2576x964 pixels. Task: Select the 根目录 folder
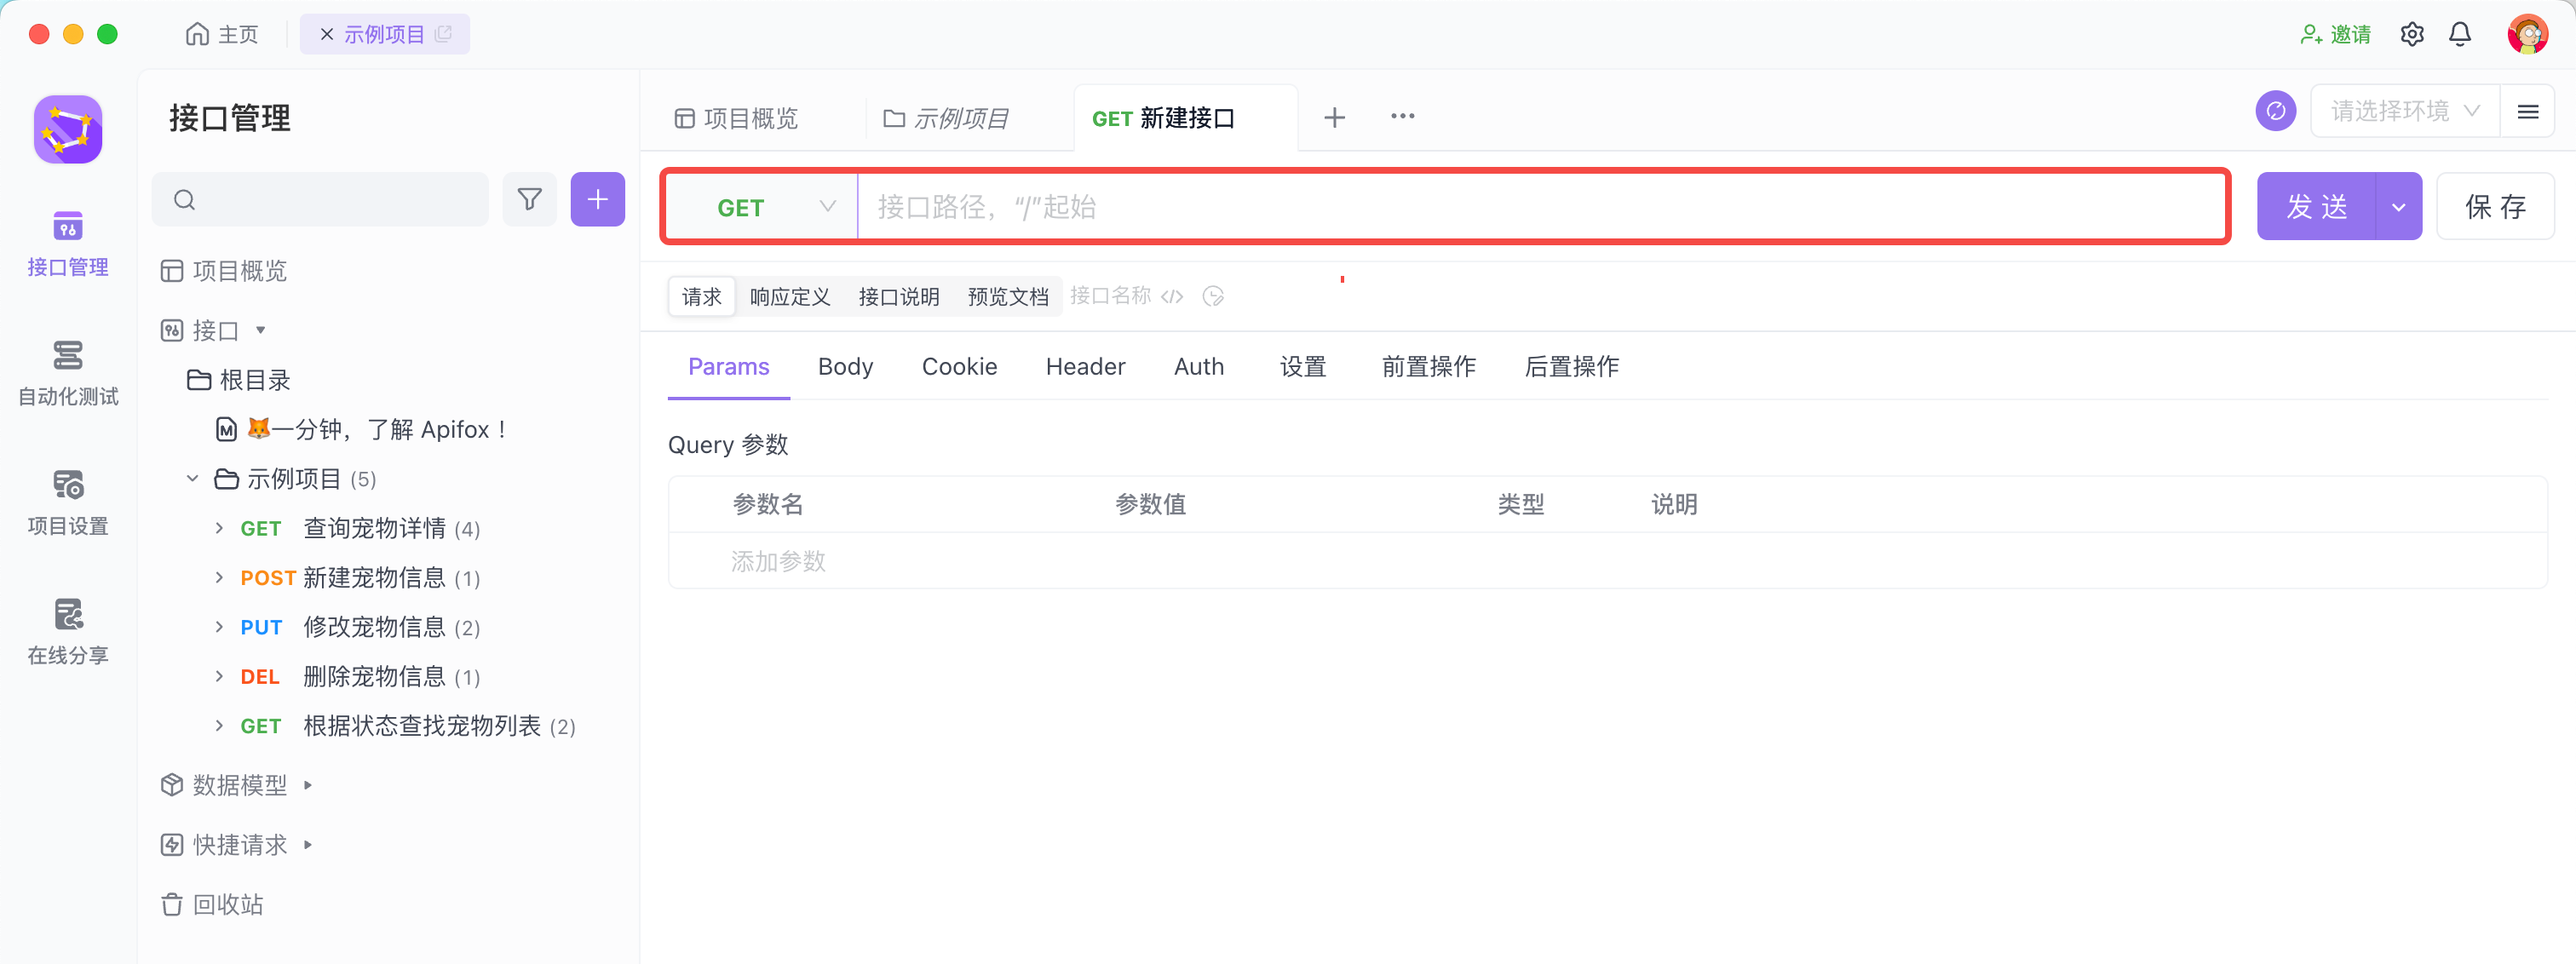[239, 380]
